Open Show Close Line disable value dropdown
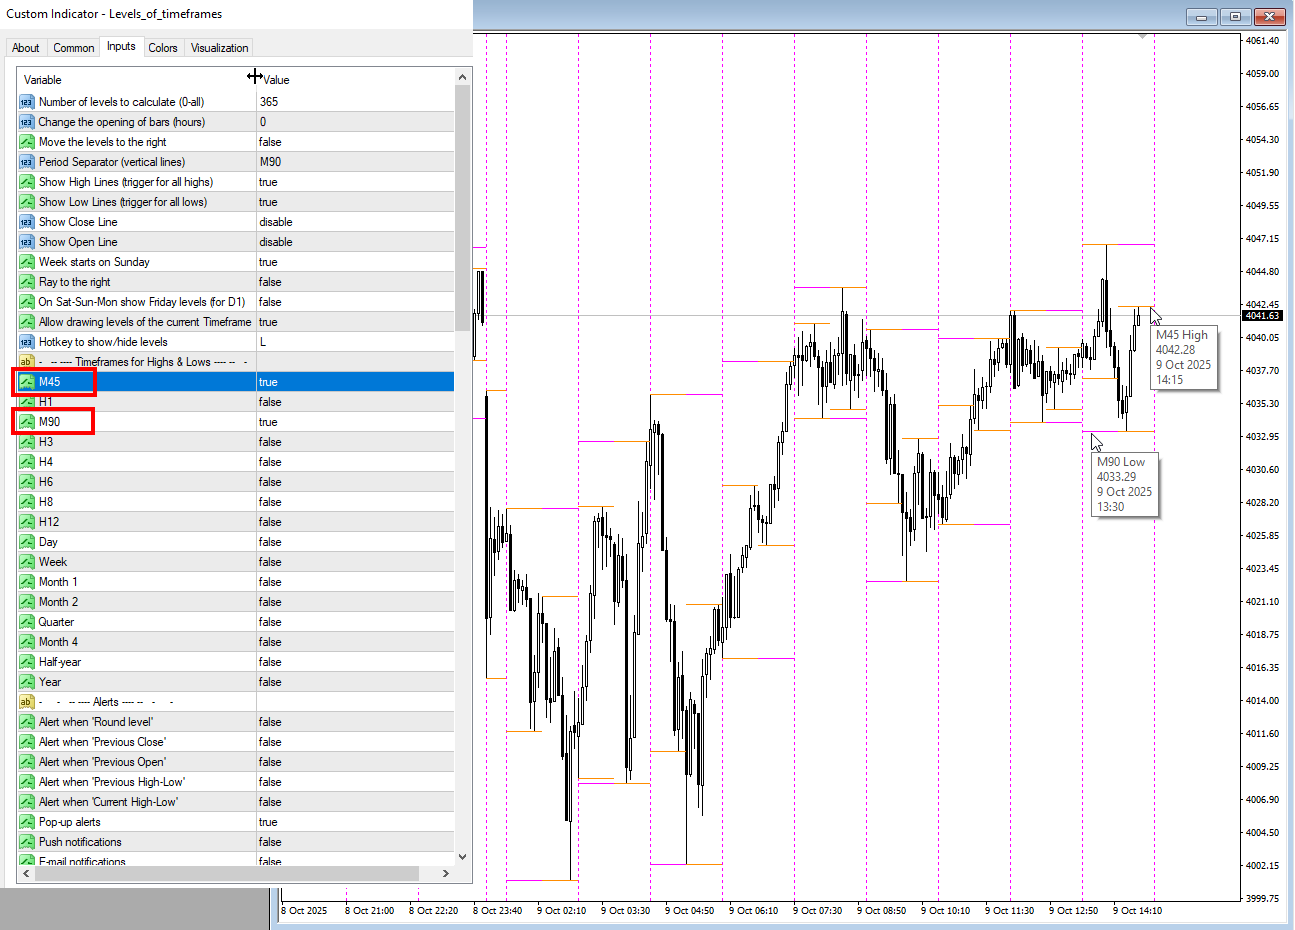The image size is (1295, 930). (355, 222)
